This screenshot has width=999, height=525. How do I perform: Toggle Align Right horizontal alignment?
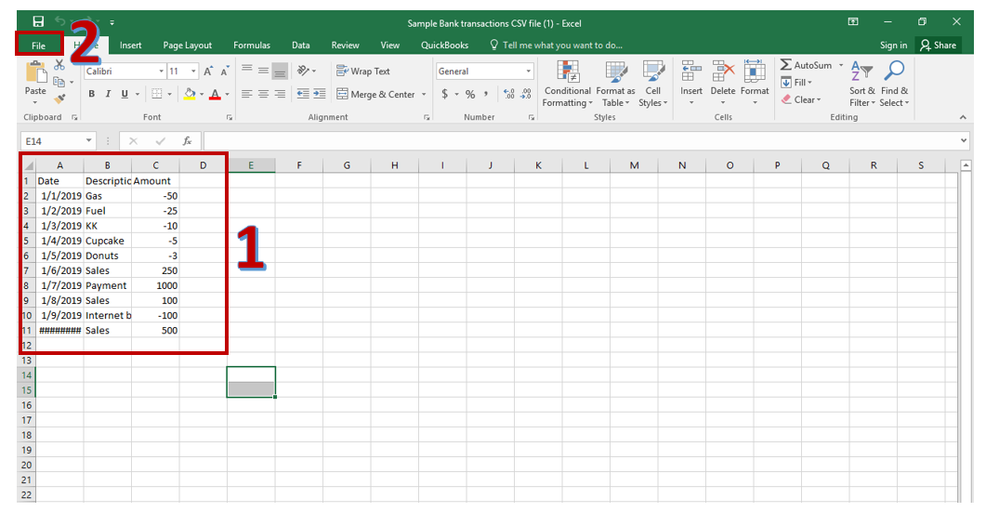(x=280, y=94)
